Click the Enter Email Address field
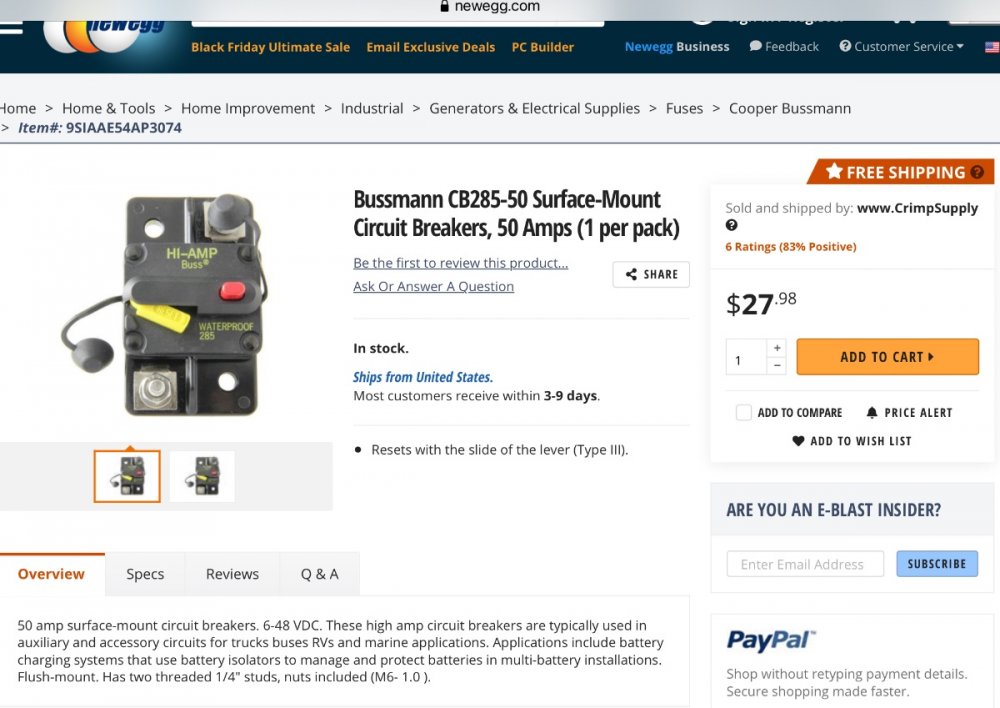This screenshot has width=1000, height=708. click(805, 564)
